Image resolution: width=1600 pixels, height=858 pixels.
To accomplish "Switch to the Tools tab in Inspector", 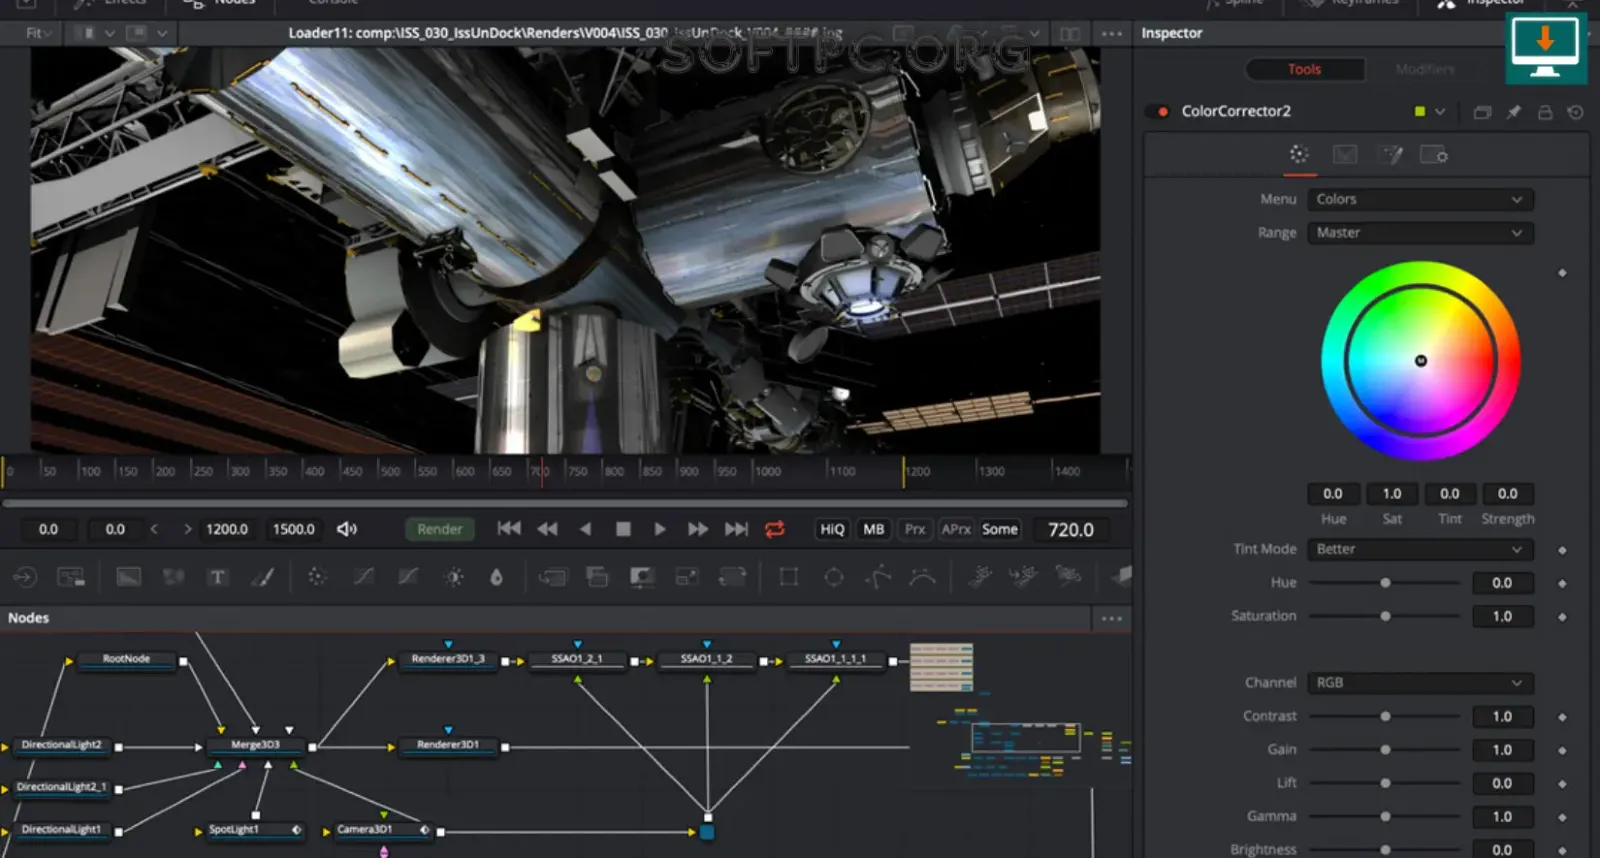I will click(1305, 69).
